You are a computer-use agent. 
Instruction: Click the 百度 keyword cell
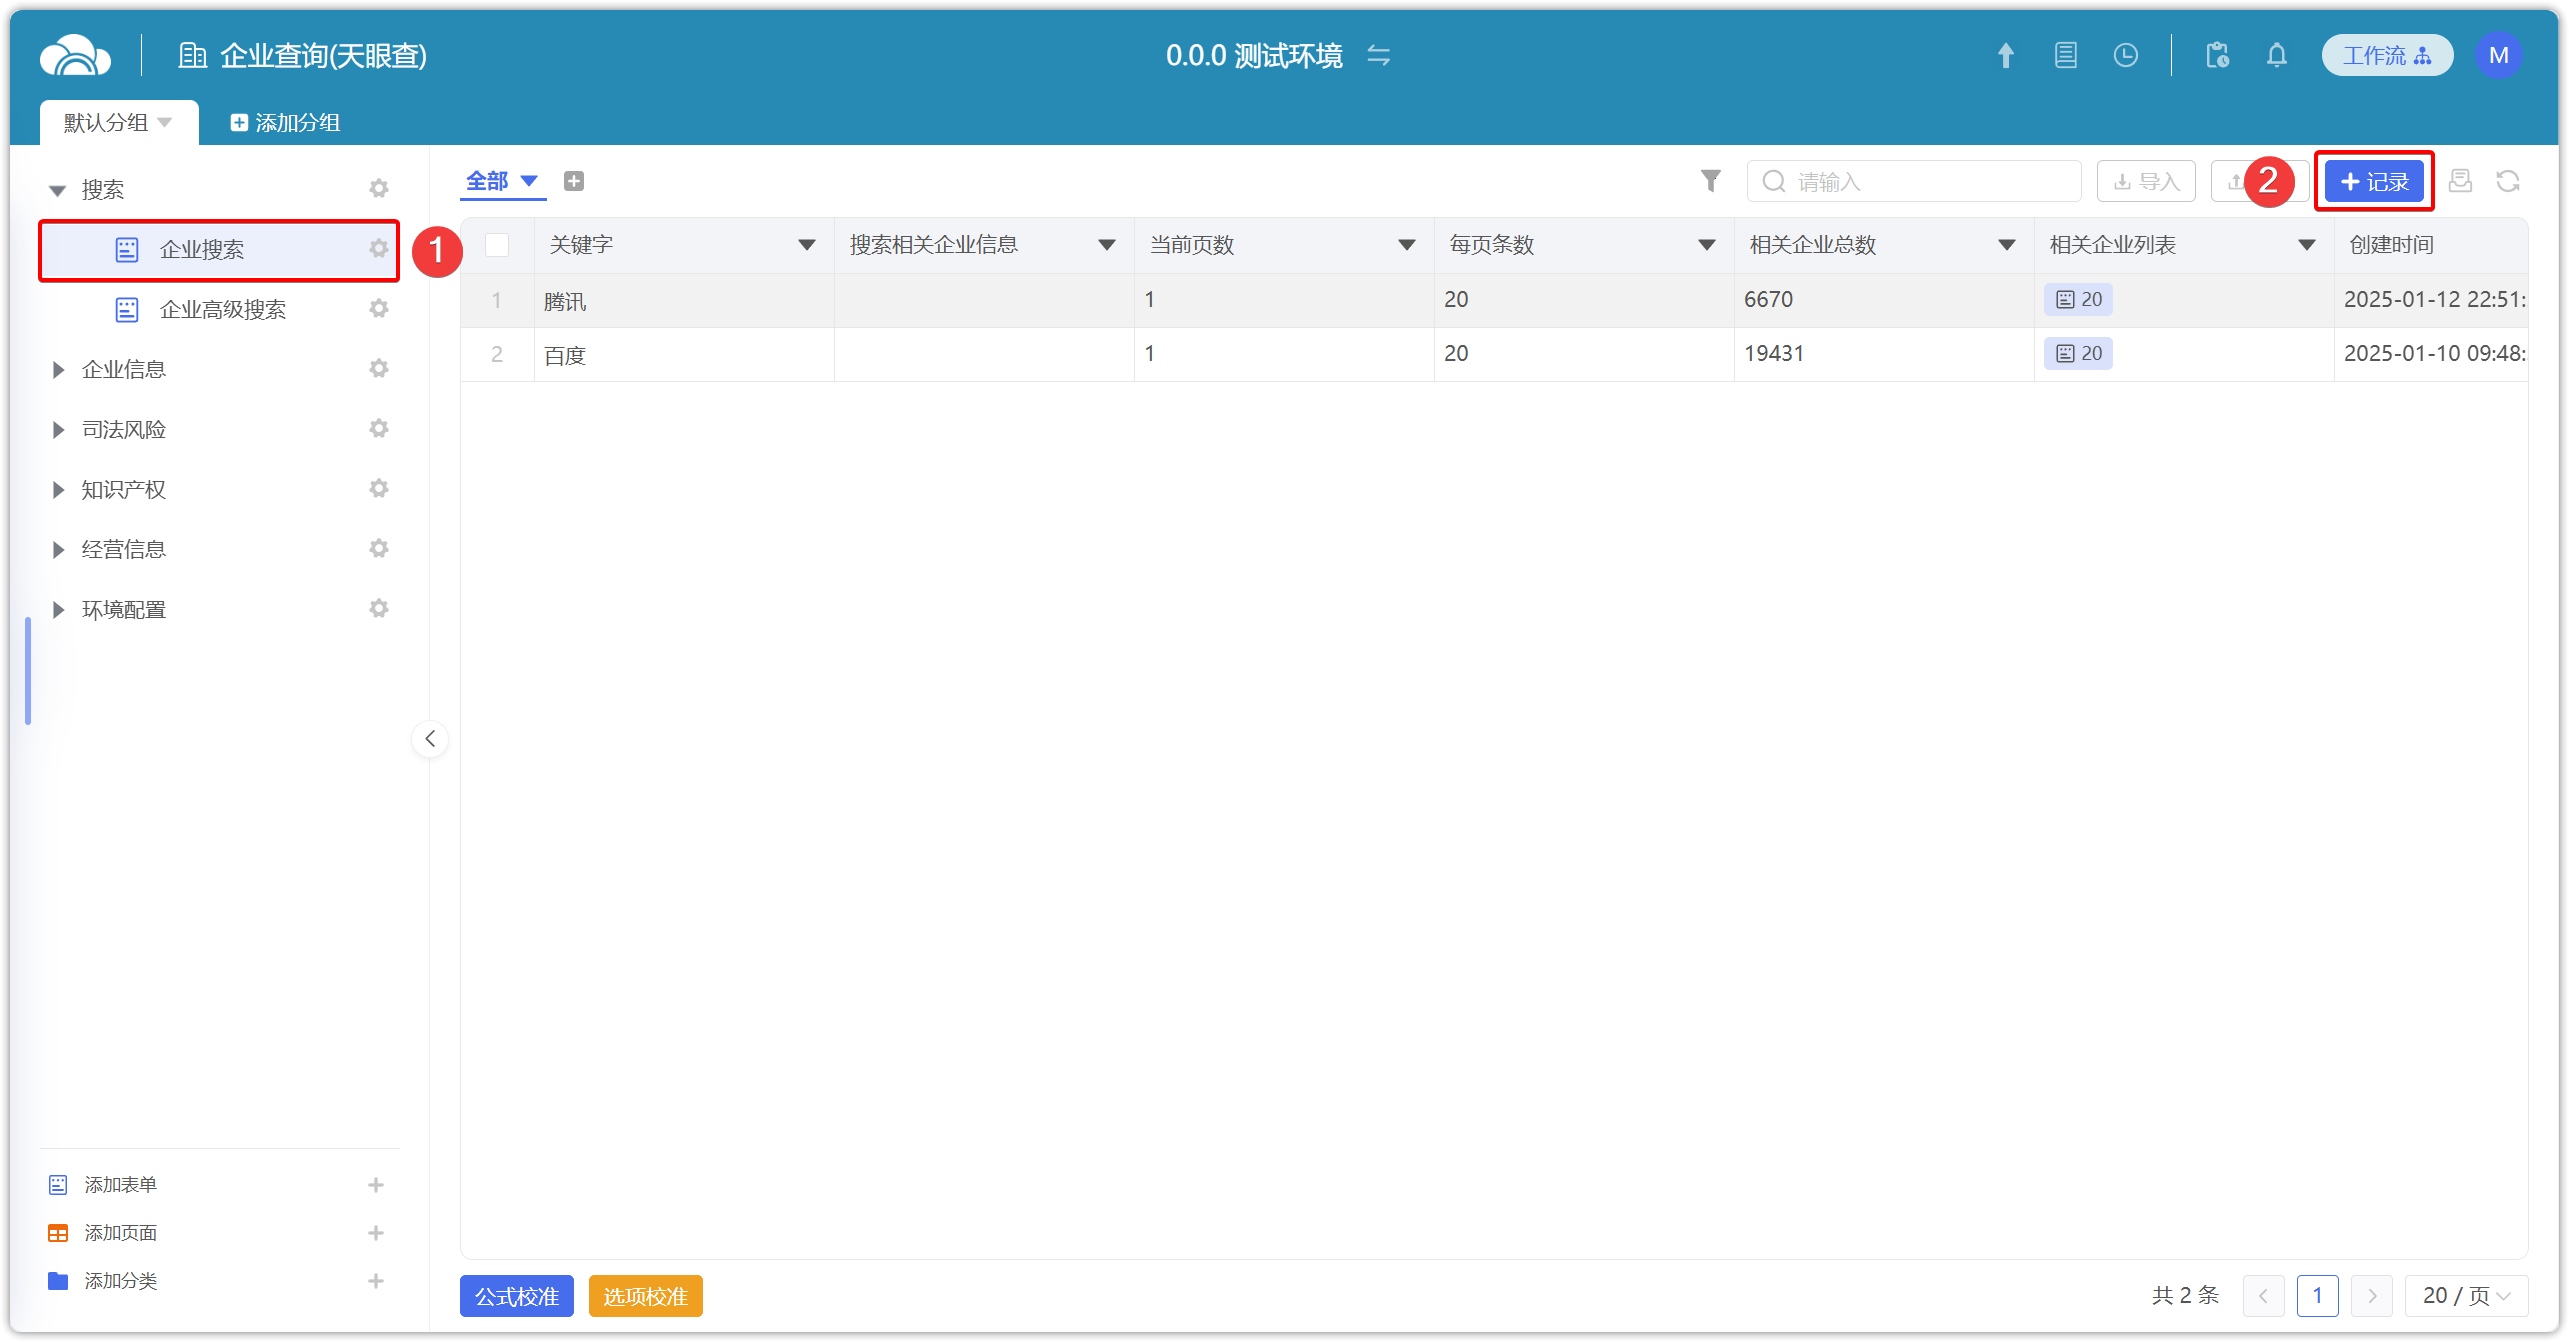click(684, 354)
